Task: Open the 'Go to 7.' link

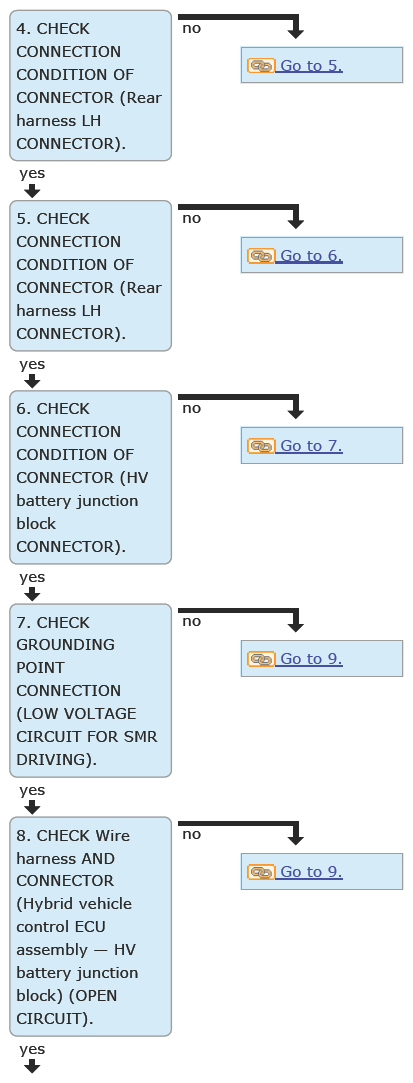Action: 311,445
